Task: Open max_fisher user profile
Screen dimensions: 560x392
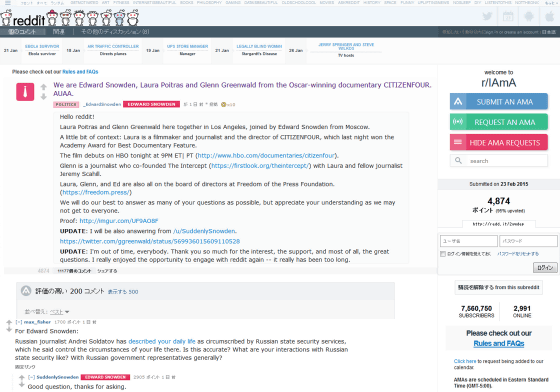Action: coord(37,322)
